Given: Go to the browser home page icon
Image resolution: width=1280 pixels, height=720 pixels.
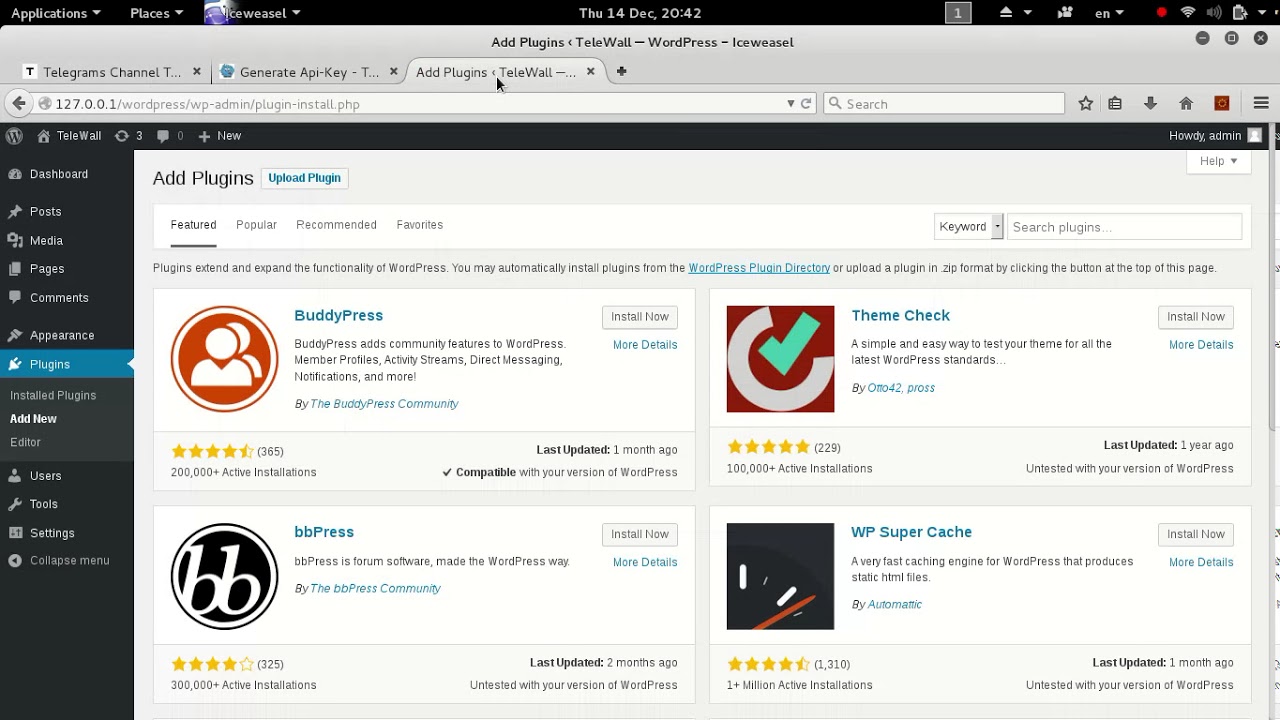Looking at the screenshot, I should (x=1186, y=103).
